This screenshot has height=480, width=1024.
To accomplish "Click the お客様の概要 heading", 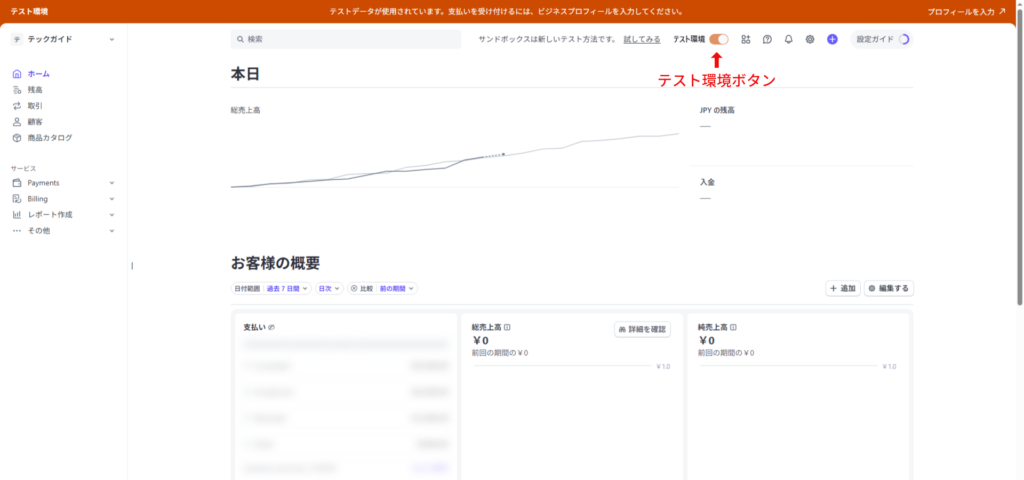I will (x=275, y=263).
